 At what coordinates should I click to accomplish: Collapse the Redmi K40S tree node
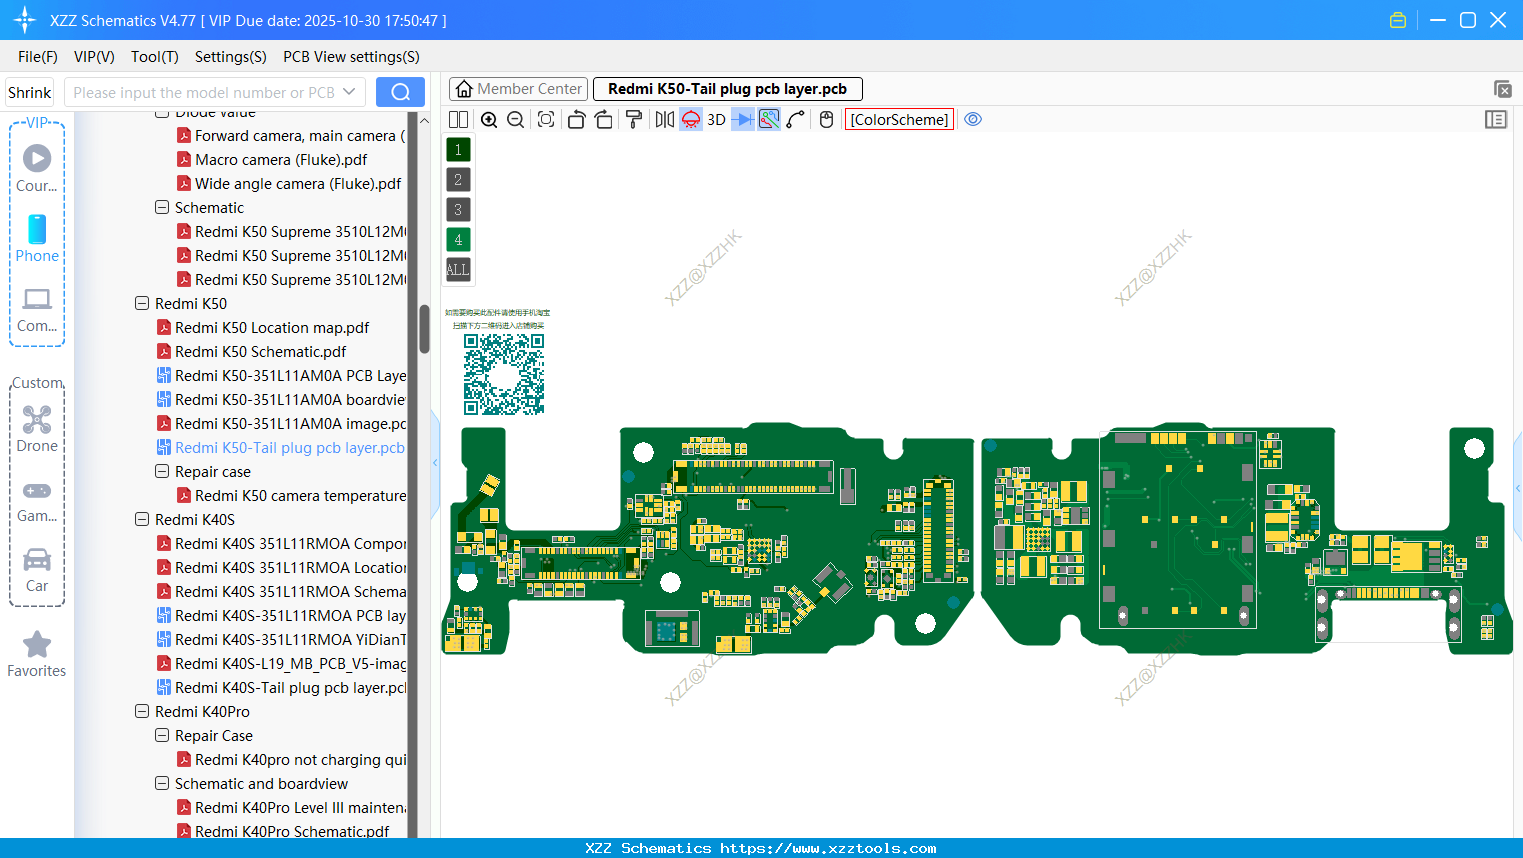point(142,520)
